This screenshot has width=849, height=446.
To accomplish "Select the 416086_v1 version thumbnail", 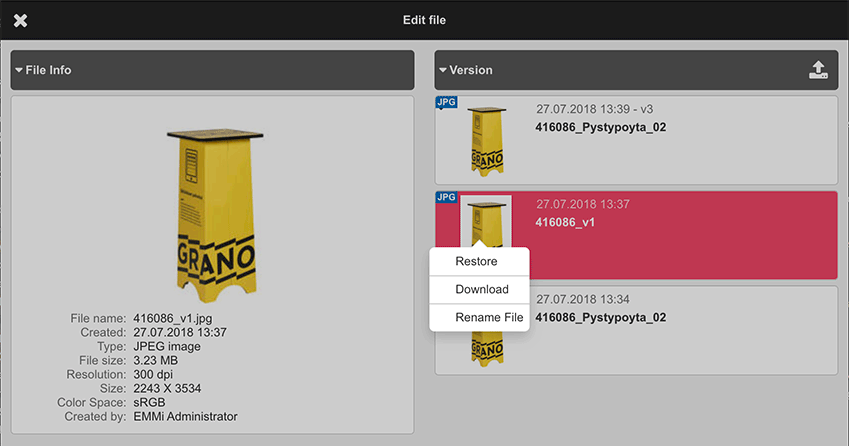I will (x=486, y=222).
